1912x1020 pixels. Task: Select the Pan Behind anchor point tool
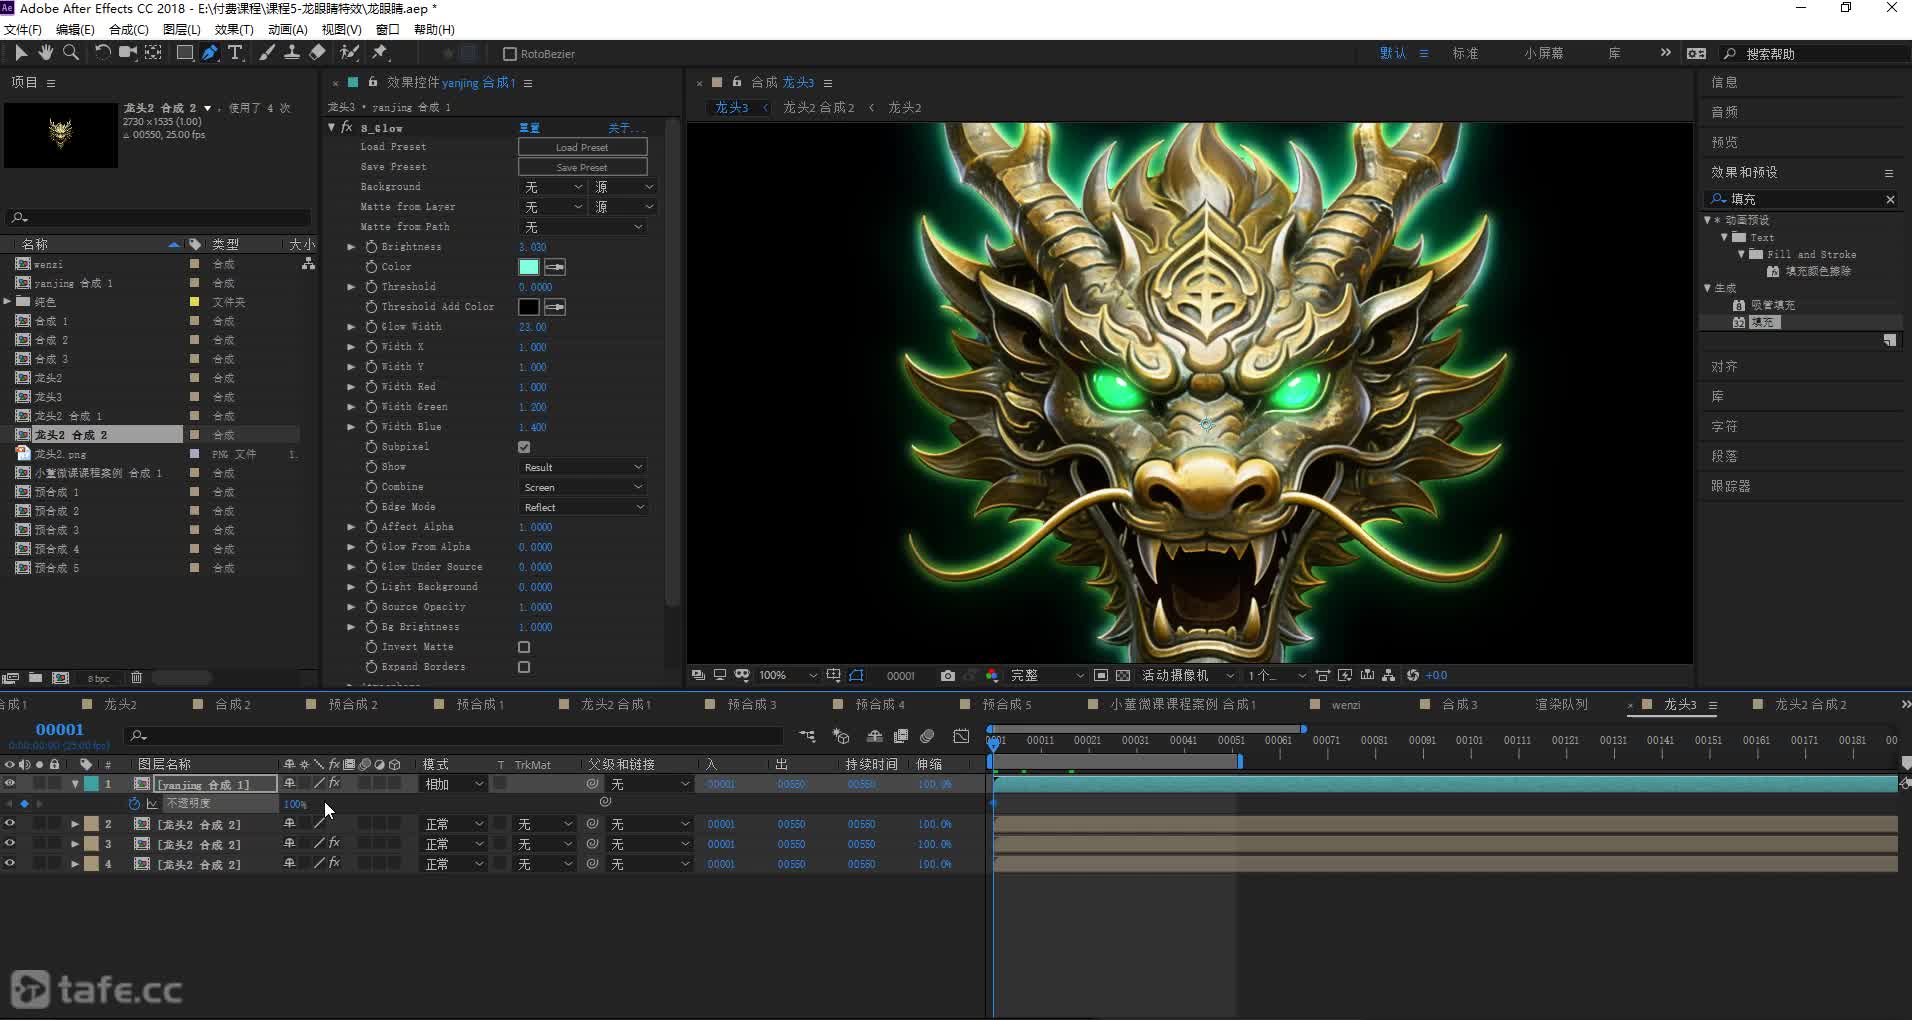pyautogui.click(x=154, y=53)
